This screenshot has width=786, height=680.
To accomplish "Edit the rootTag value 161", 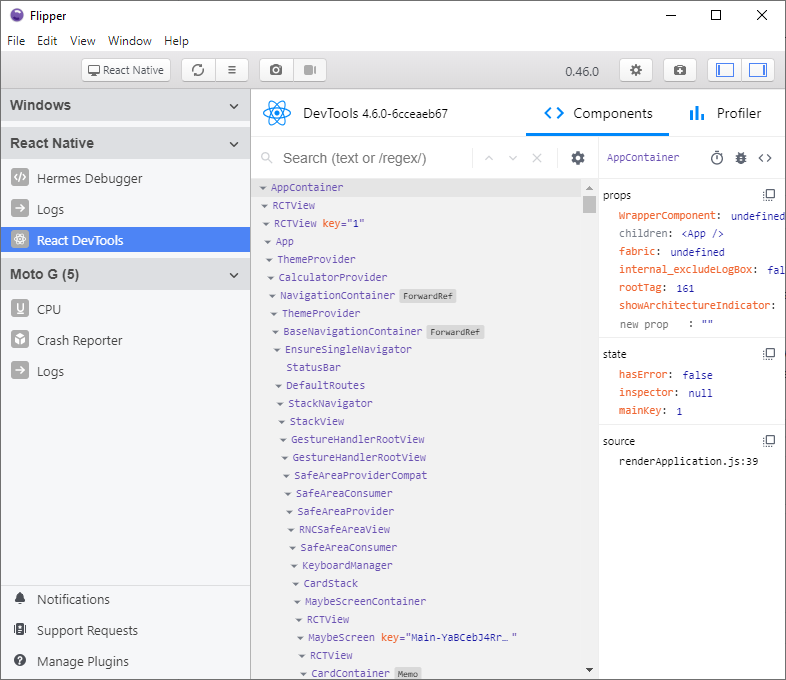I will coord(685,288).
